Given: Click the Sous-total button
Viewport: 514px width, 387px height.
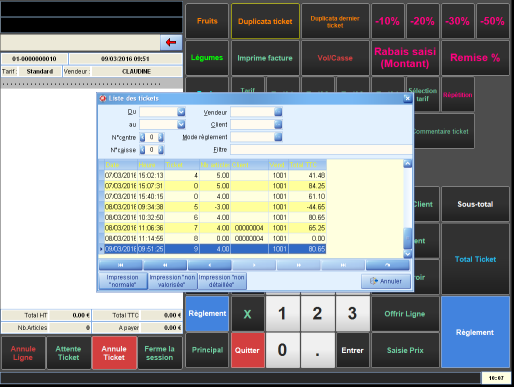Looking at the screenshot, I should pos(475,204).
